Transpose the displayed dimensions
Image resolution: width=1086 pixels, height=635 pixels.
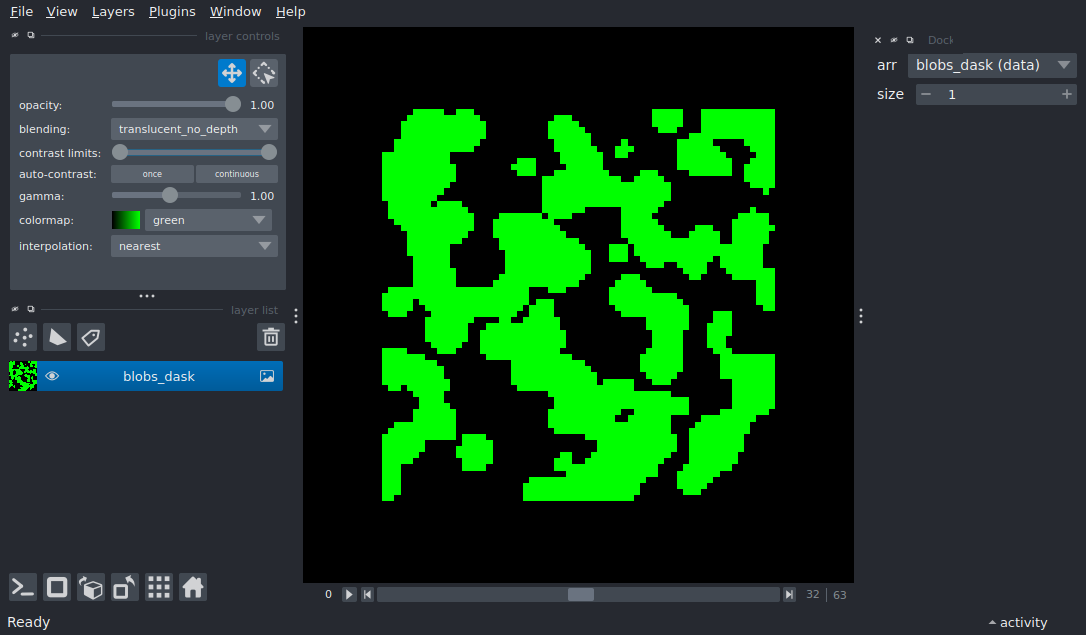pyautogui.click(x=125, y=588)
